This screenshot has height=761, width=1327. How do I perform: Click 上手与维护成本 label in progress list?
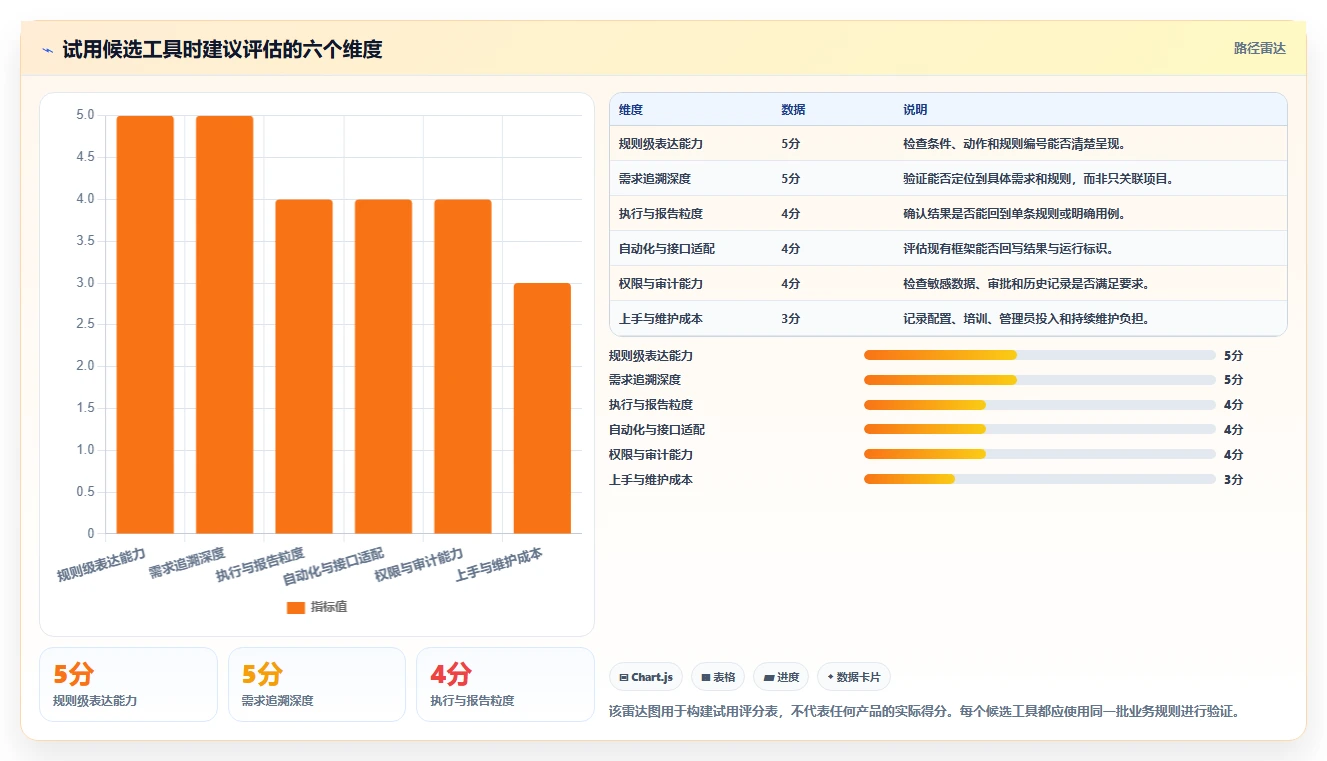651,479
